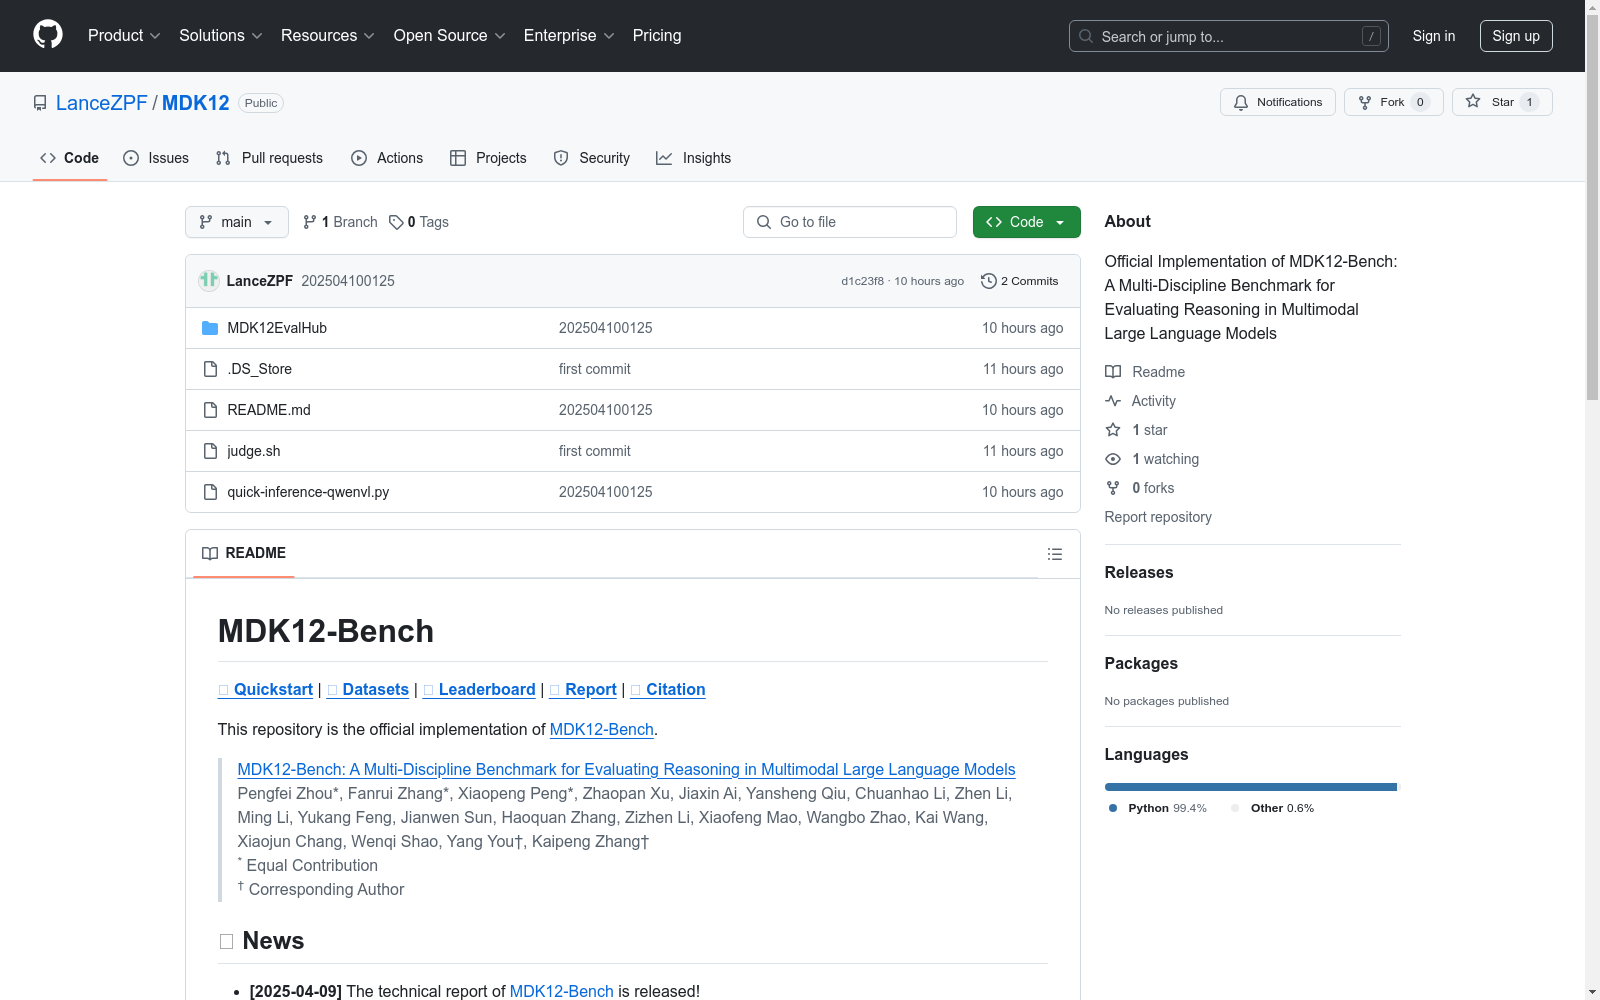Click the judge.sh file icon
Screen dimensions: 1600x1000
pyautogui.click(x=210, y=451)
